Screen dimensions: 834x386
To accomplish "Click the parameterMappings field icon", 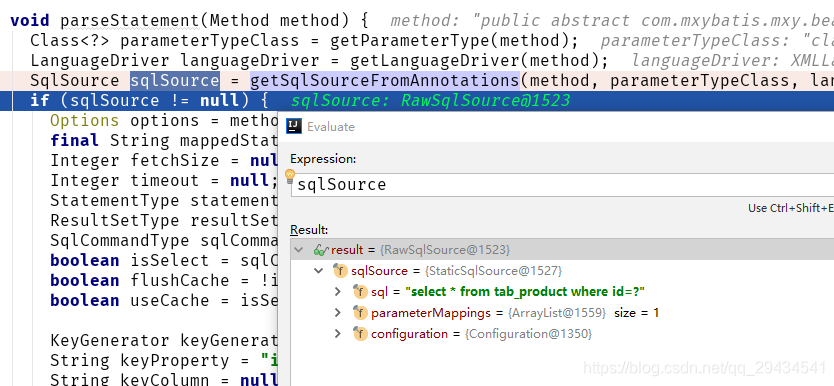I will pyautogui.click(x=361, y=313).
